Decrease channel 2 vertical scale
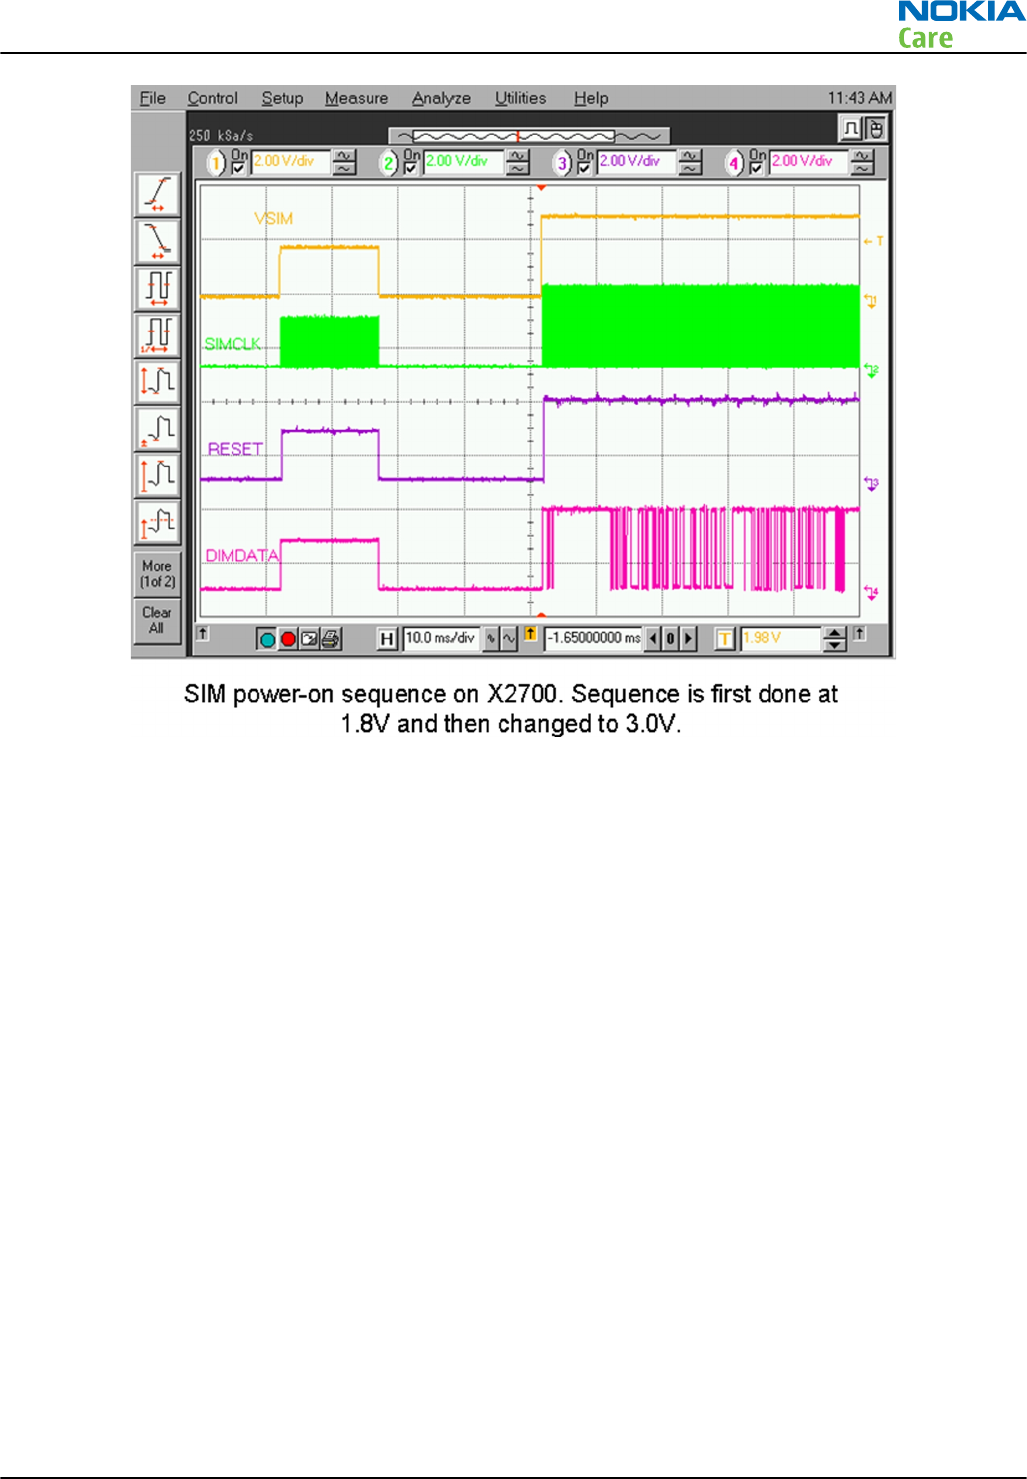The image size is (1027, 1479). pos(517,168)
